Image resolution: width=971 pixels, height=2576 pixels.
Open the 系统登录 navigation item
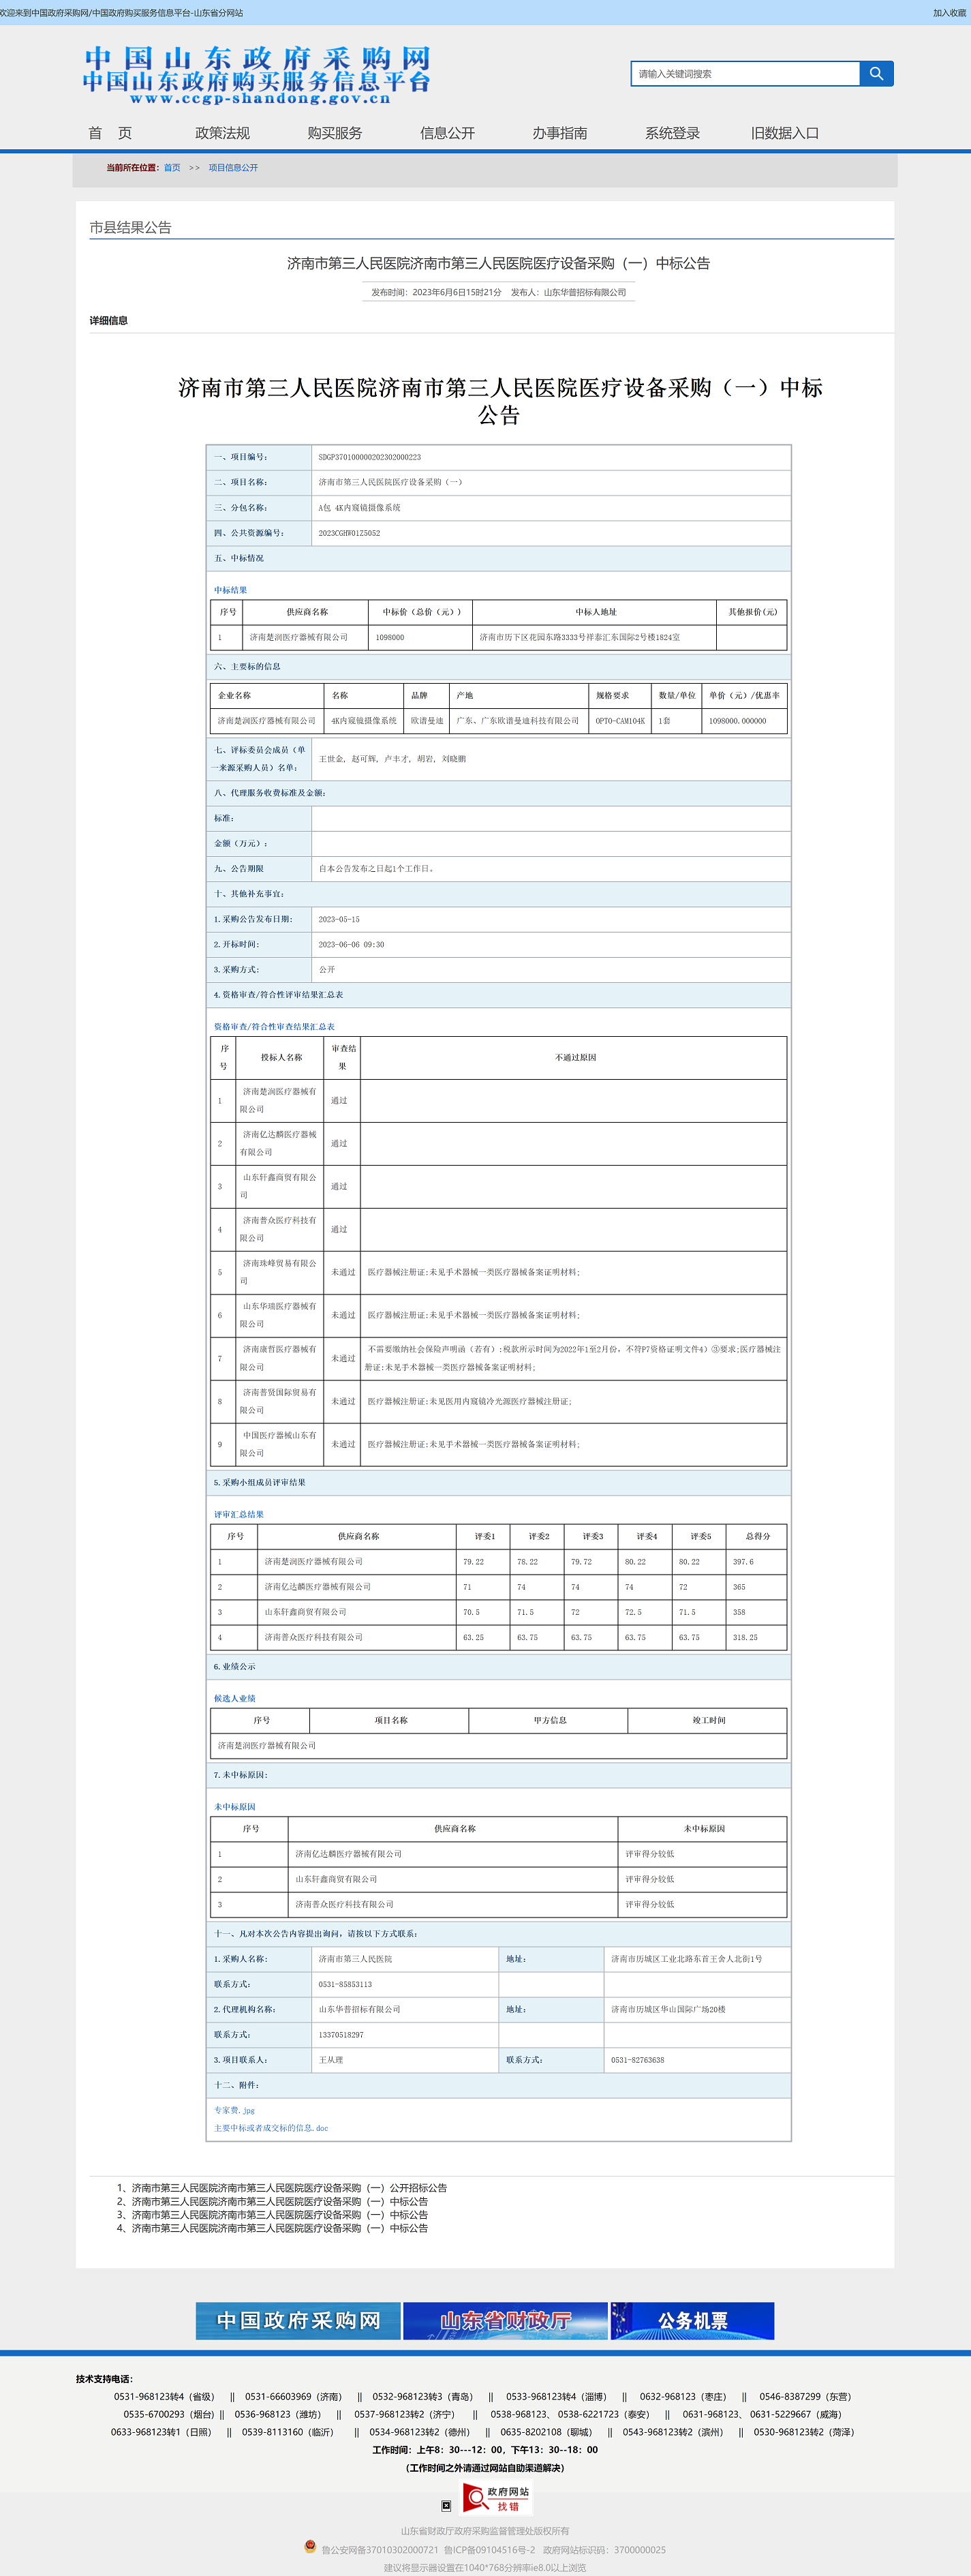[x=672, y=133]
